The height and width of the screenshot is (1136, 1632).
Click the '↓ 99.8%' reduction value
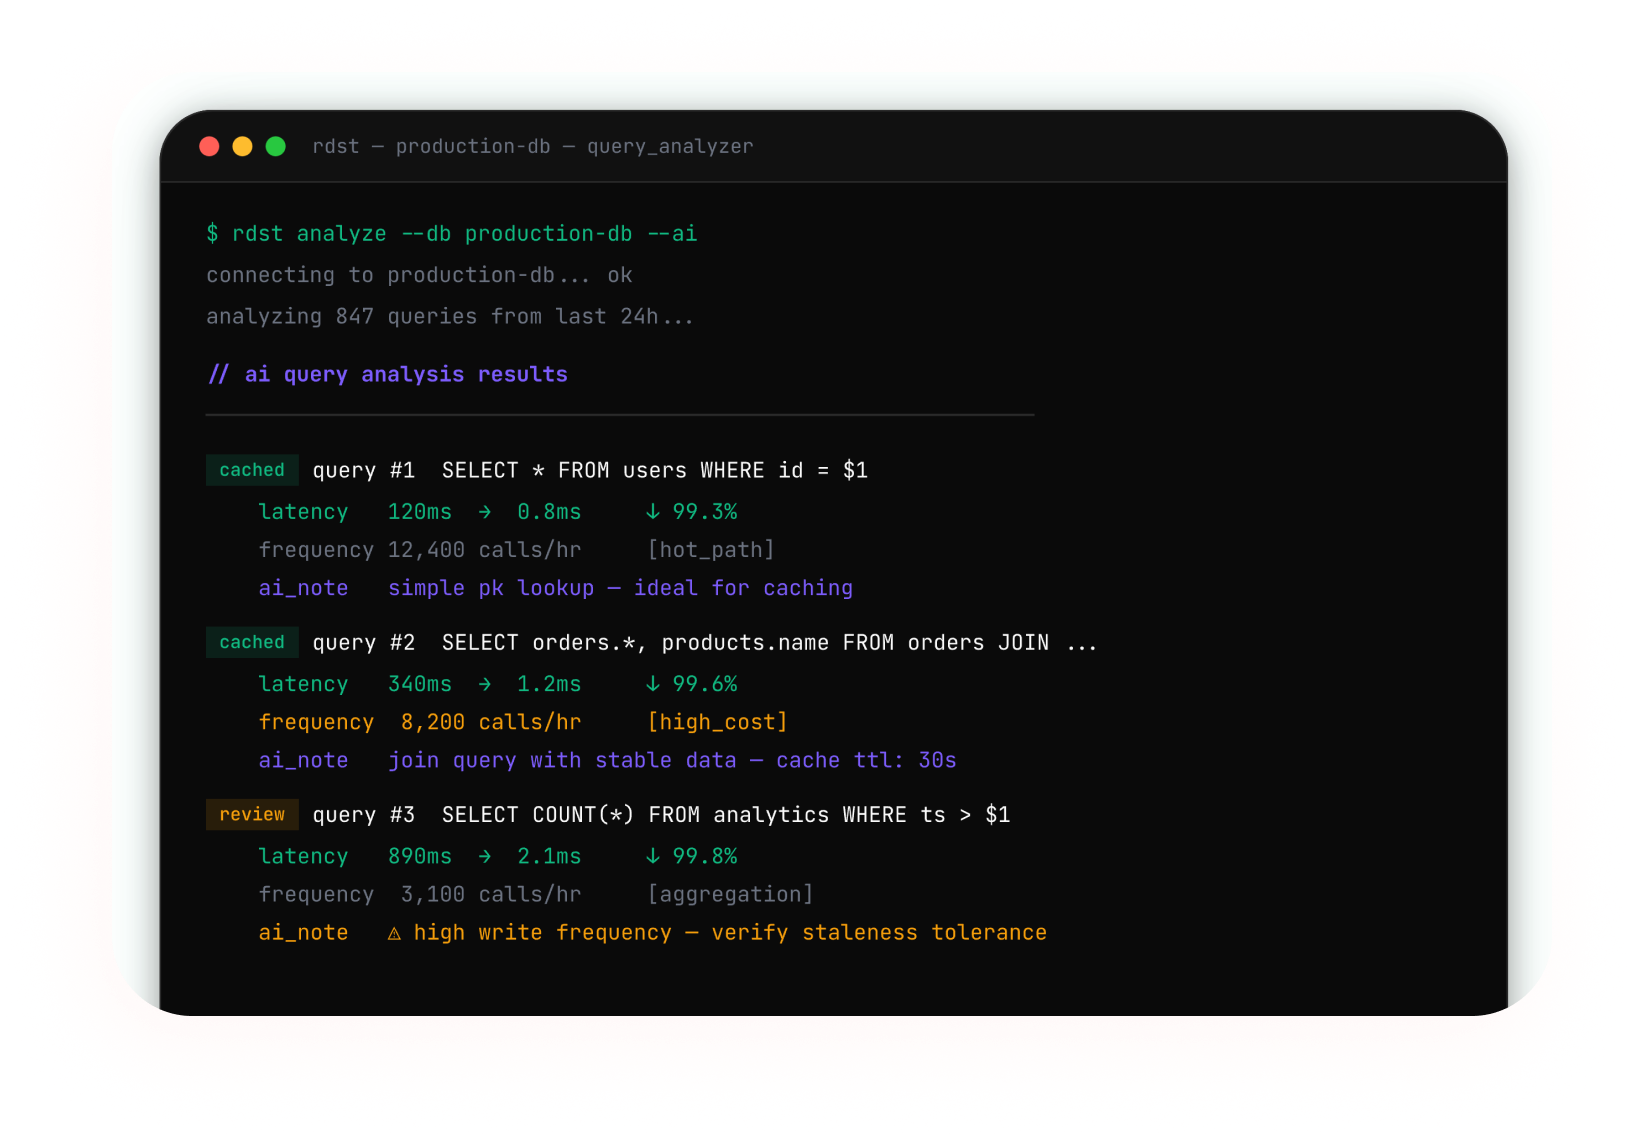tap(691, 856)
